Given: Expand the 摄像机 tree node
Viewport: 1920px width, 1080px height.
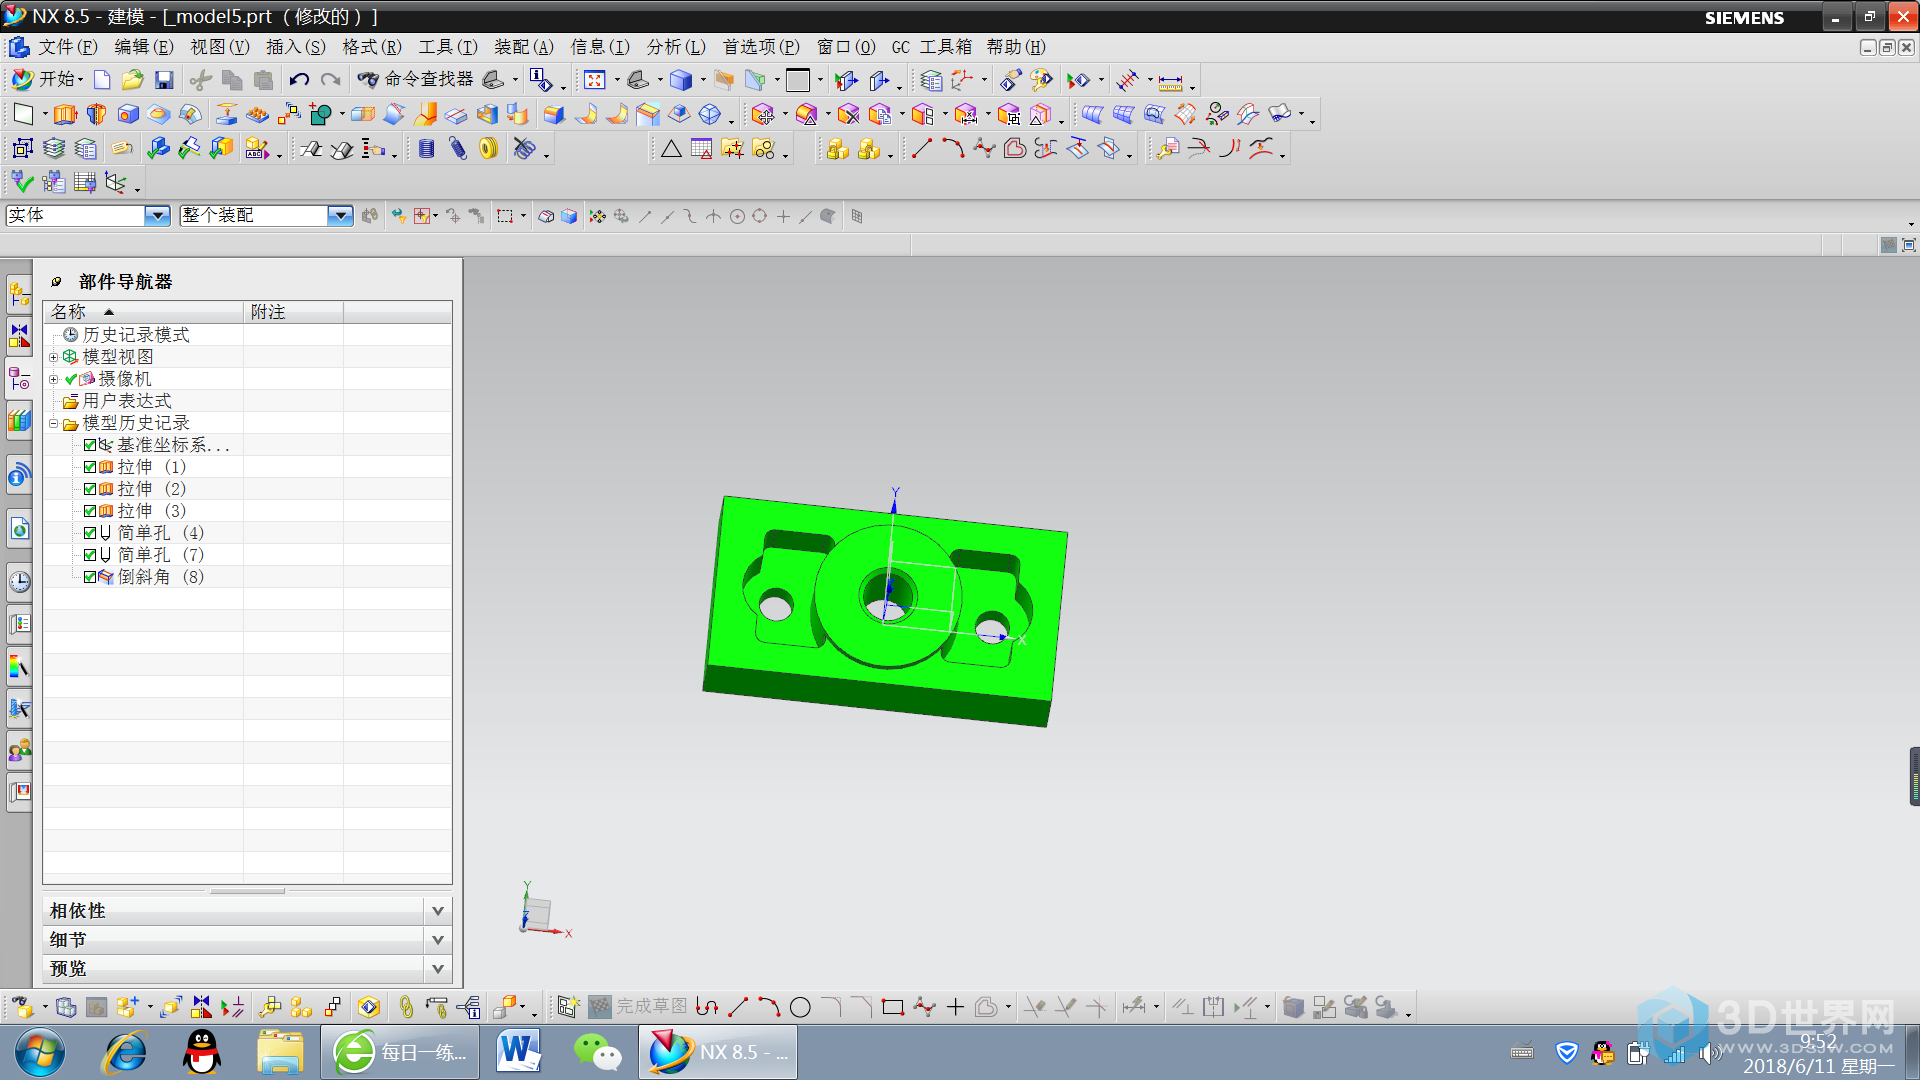Looking at the screenshot, I should pos(54,379).
